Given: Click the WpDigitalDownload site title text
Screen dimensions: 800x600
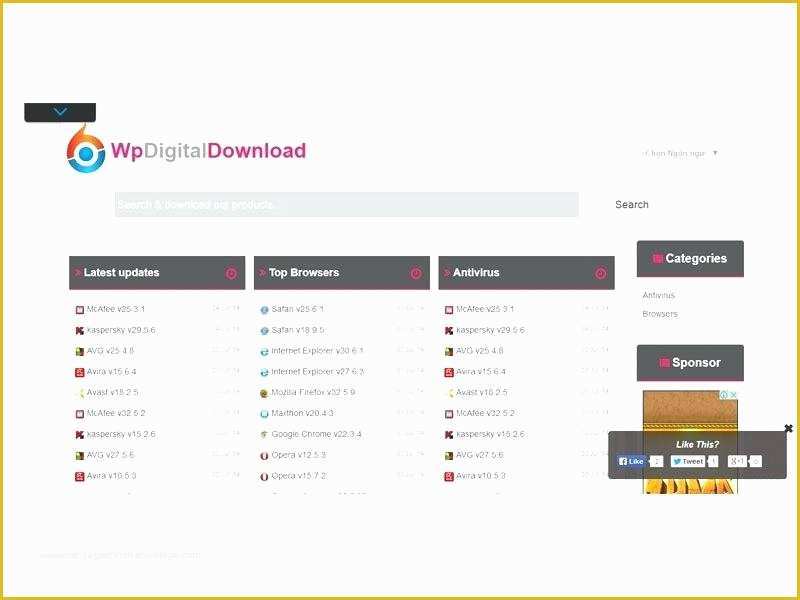Looking at the screenshot, I should click(x=208, y=151).
